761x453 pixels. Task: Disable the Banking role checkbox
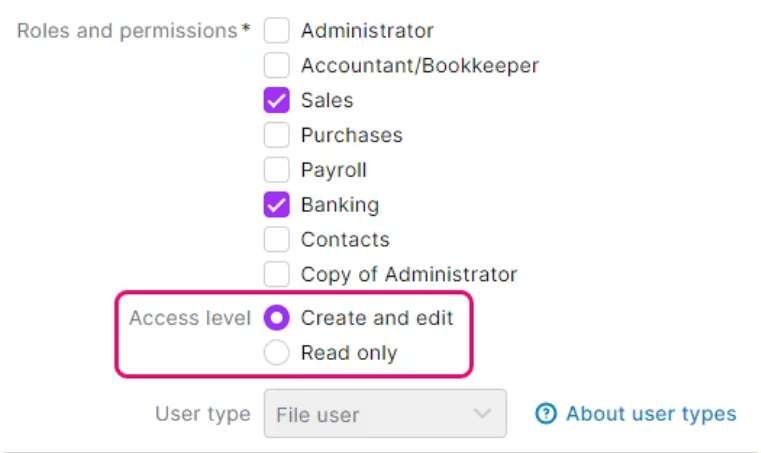pyautogui.click(x=277, y=205)
